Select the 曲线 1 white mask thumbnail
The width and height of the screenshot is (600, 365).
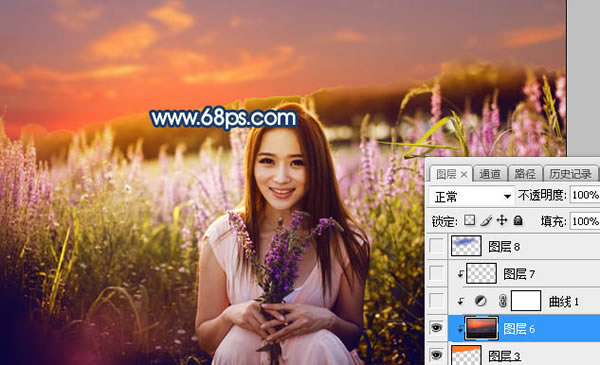pos(526,301)
